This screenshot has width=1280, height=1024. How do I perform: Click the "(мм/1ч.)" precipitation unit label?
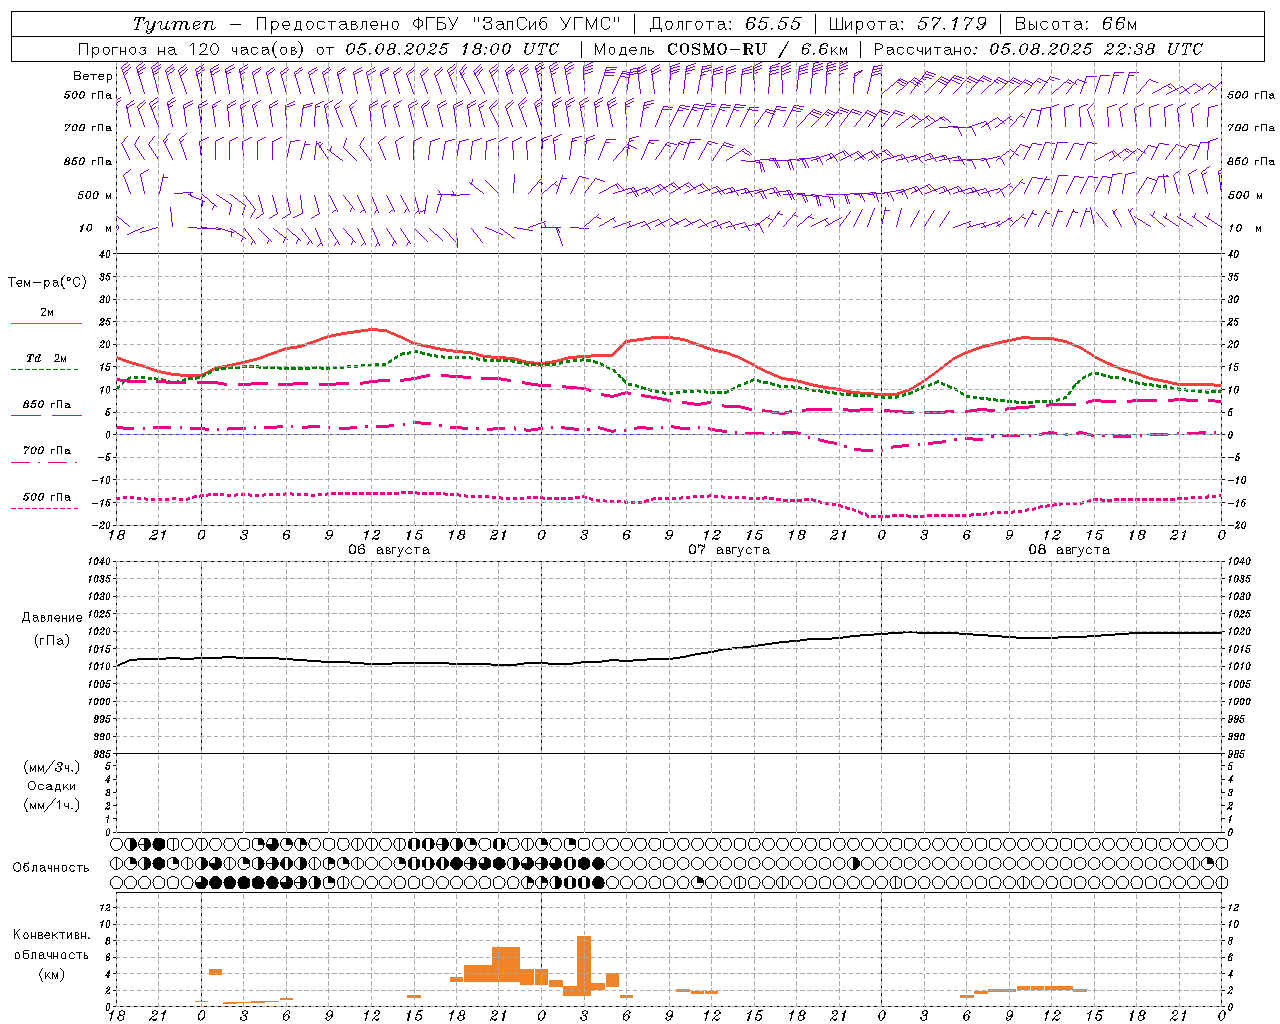pos(52,805)
